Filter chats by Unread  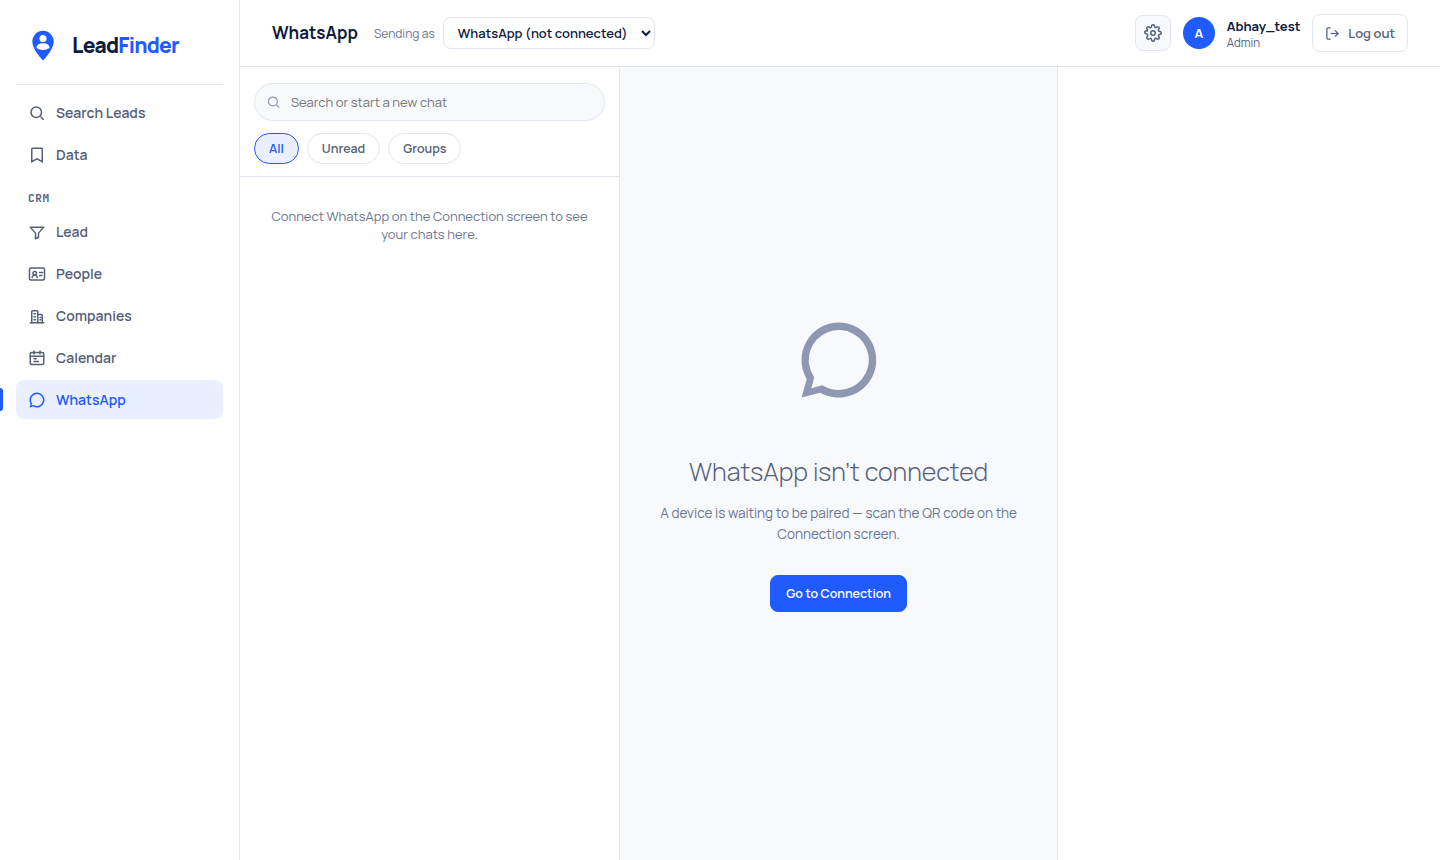pos(343,148)
